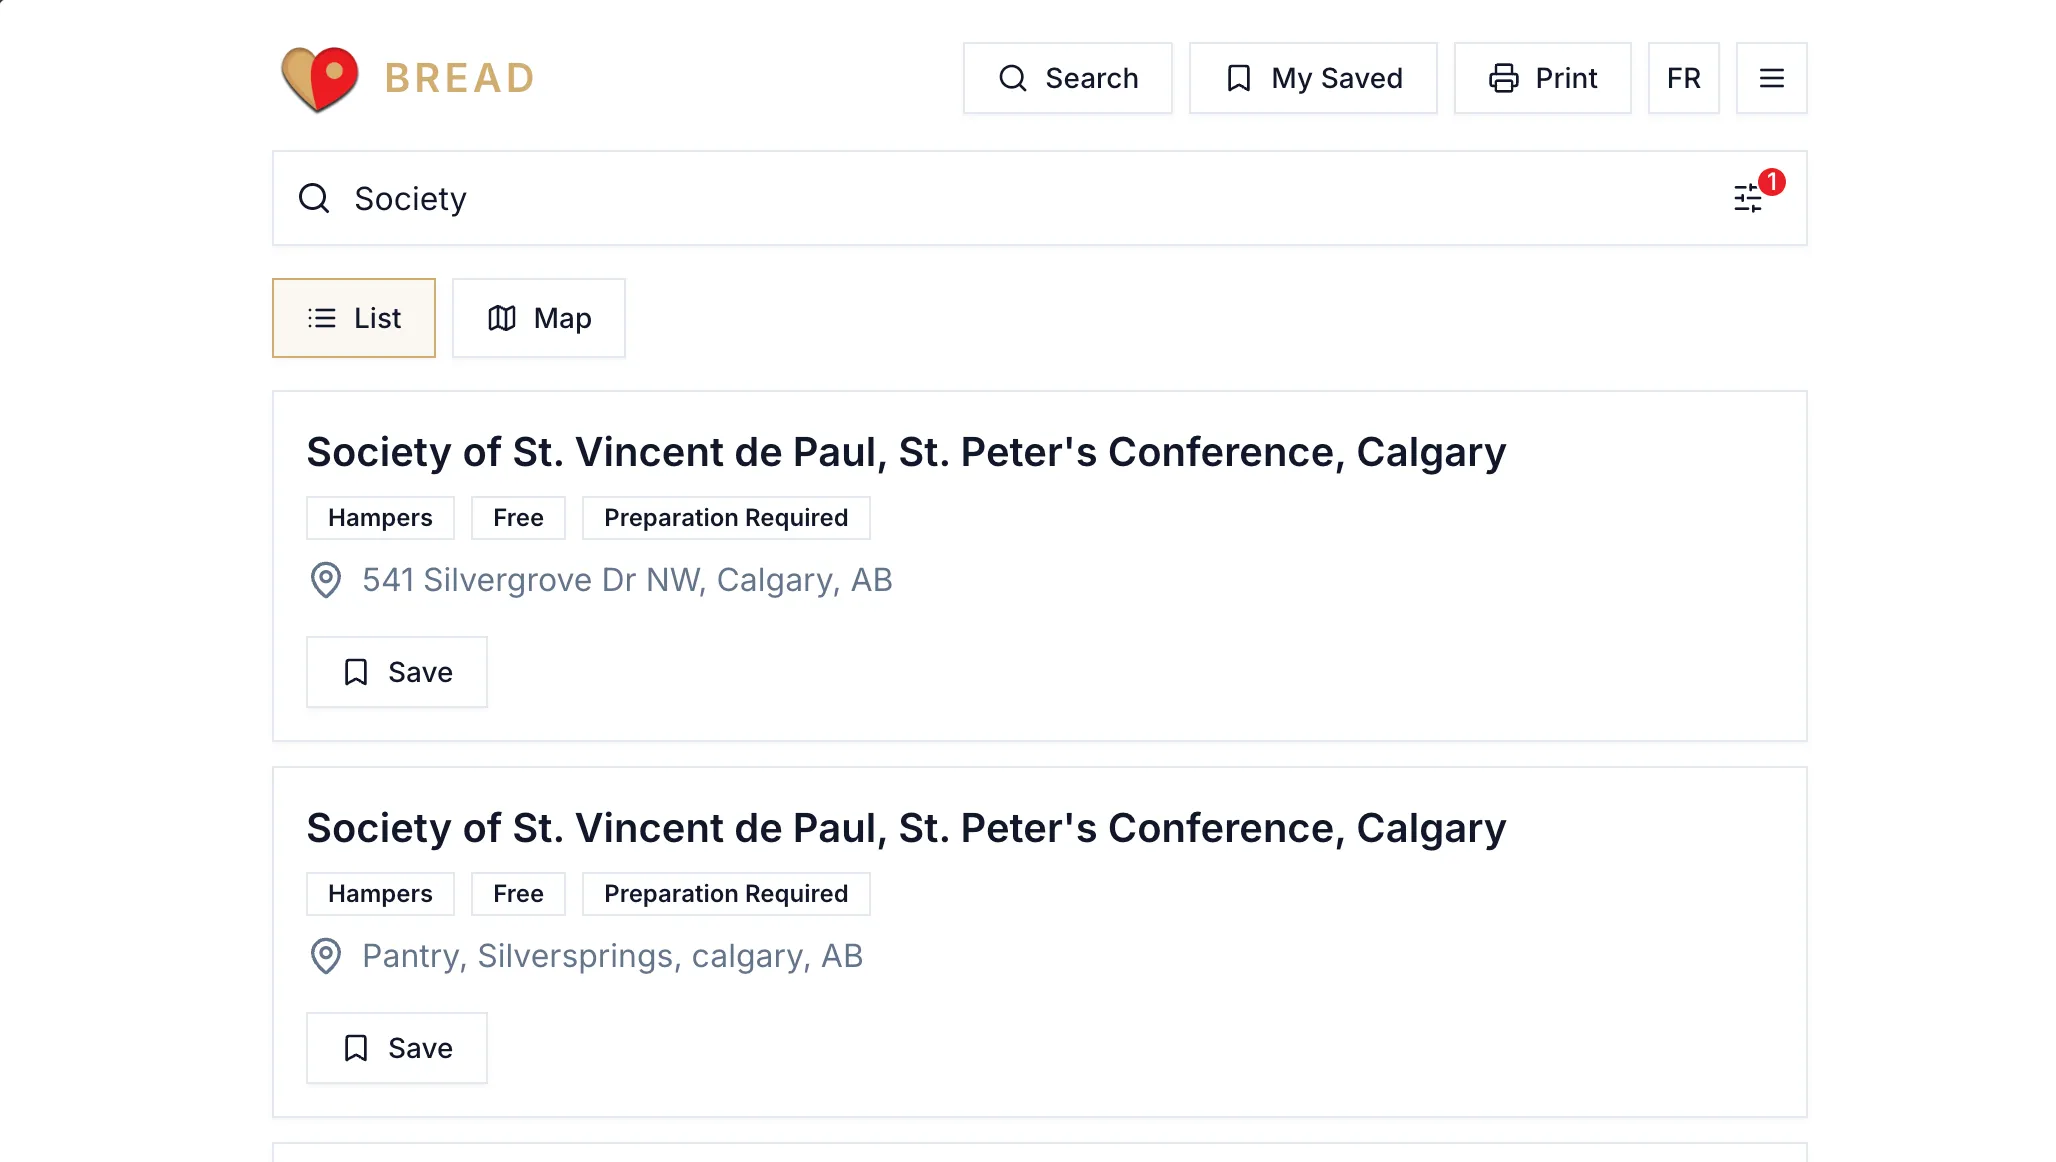Click the bookmark icon next to My Saved
The width and height of the screenshot is (2056, 1162).
tap(1238, 77)
